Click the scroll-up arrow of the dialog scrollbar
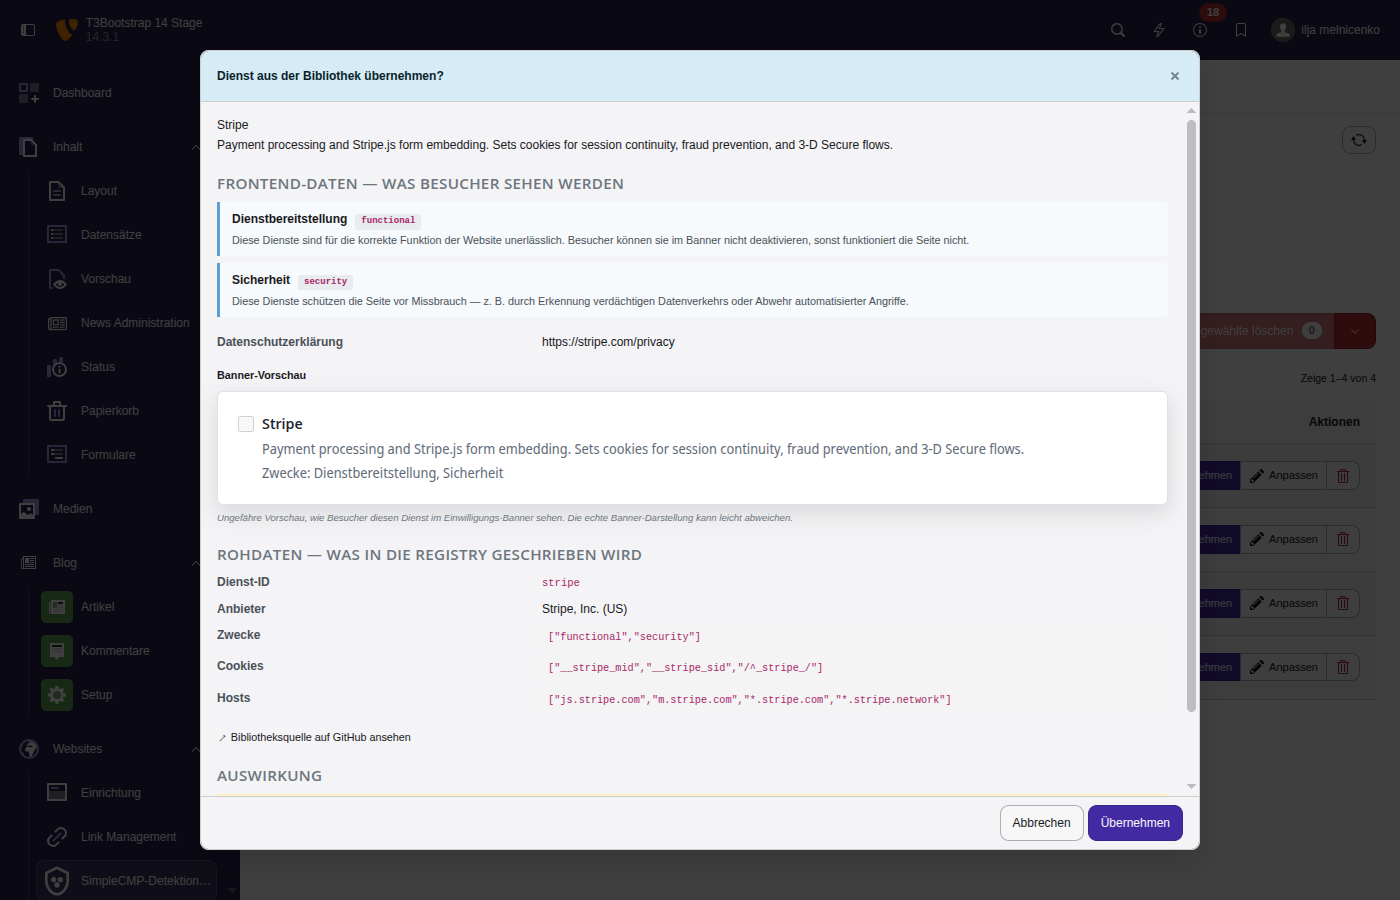 [1191, 111]
